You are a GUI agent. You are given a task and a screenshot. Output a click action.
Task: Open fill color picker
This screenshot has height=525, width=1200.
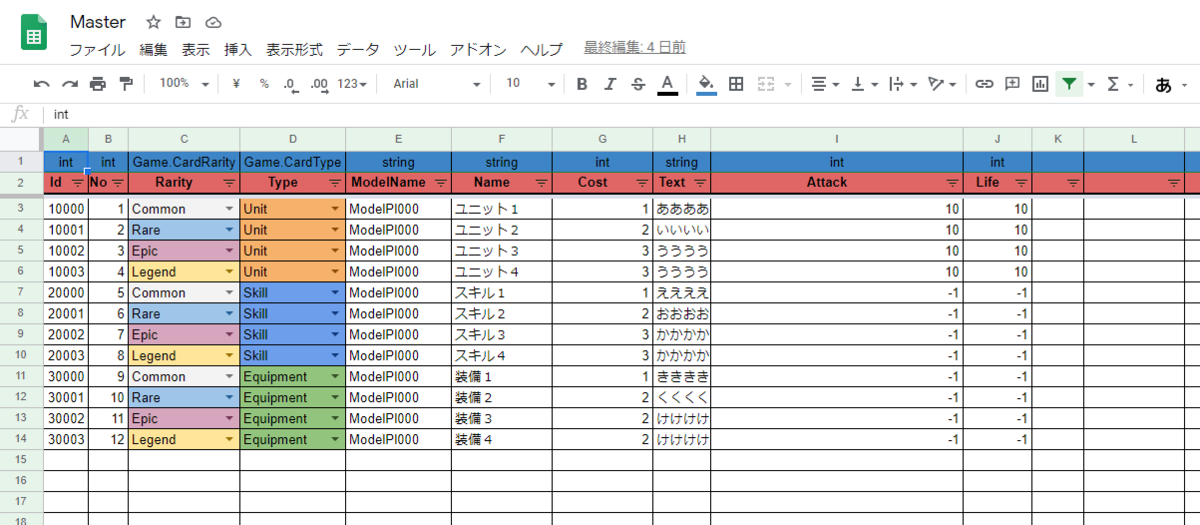706,84
